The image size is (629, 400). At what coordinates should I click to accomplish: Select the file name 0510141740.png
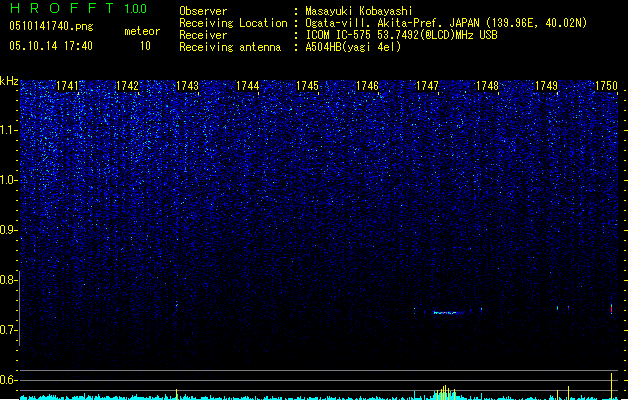pos(51,26)
